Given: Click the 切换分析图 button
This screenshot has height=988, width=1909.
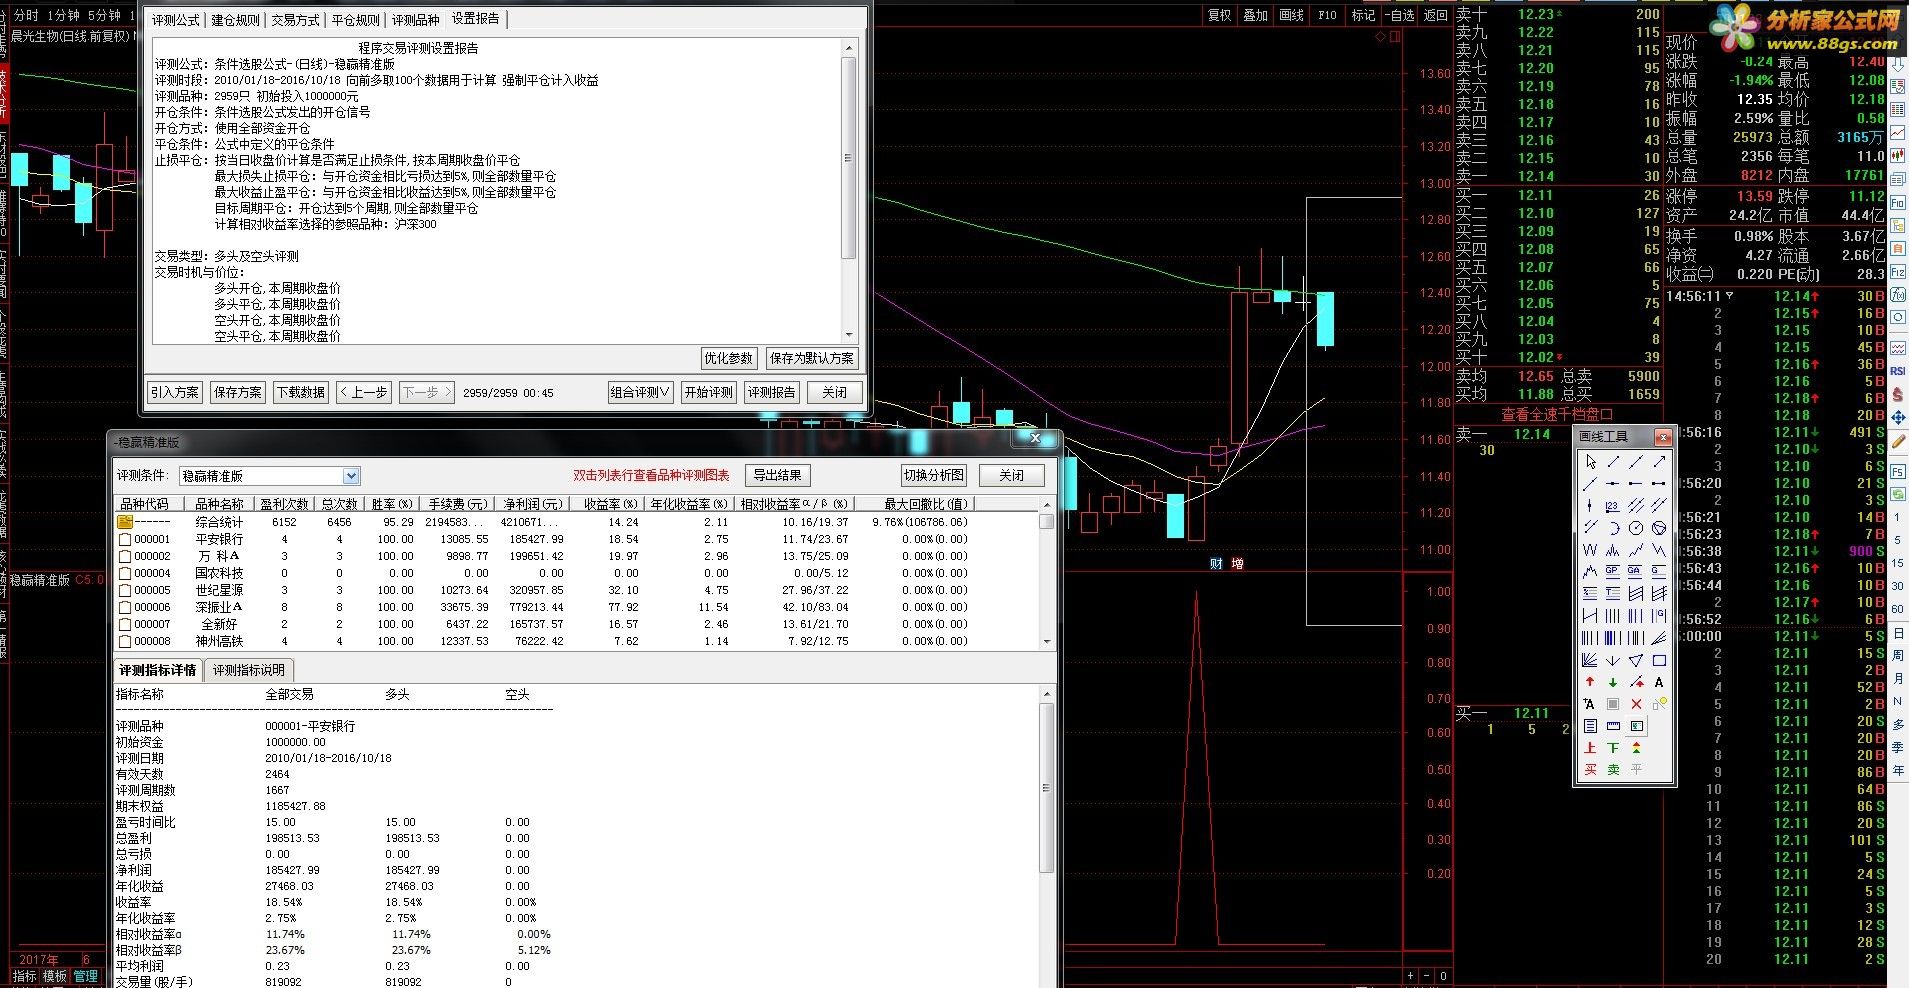Looking at the screenshot, I should point(934,475).
